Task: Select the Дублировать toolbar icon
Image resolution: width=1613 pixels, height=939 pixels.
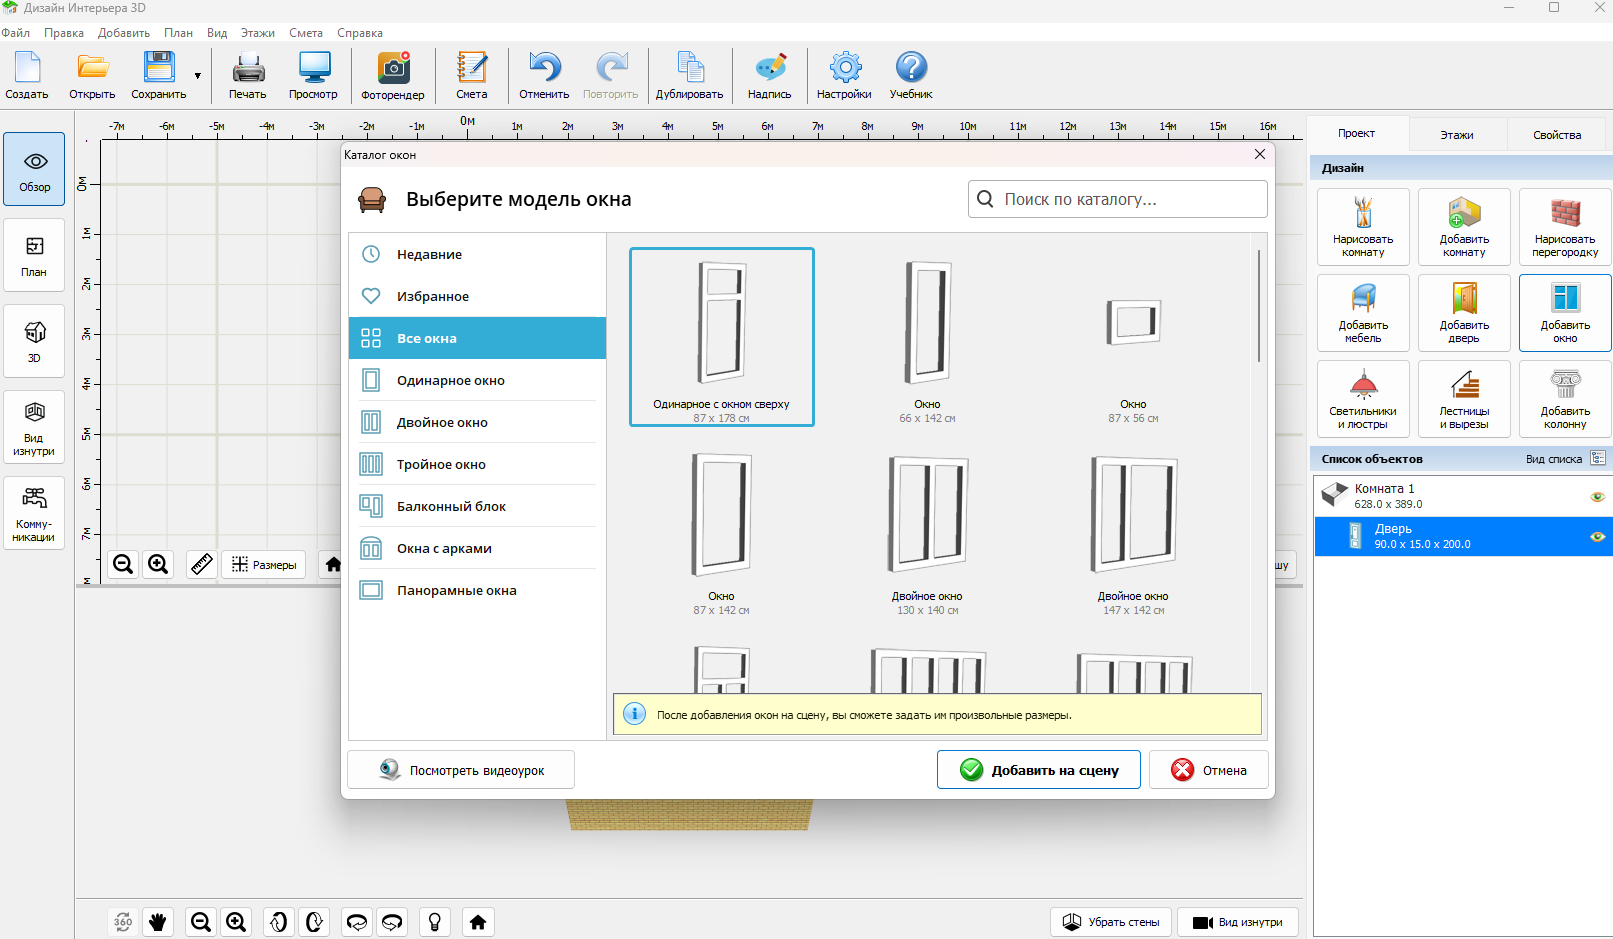Action: (x=689, y=76)
